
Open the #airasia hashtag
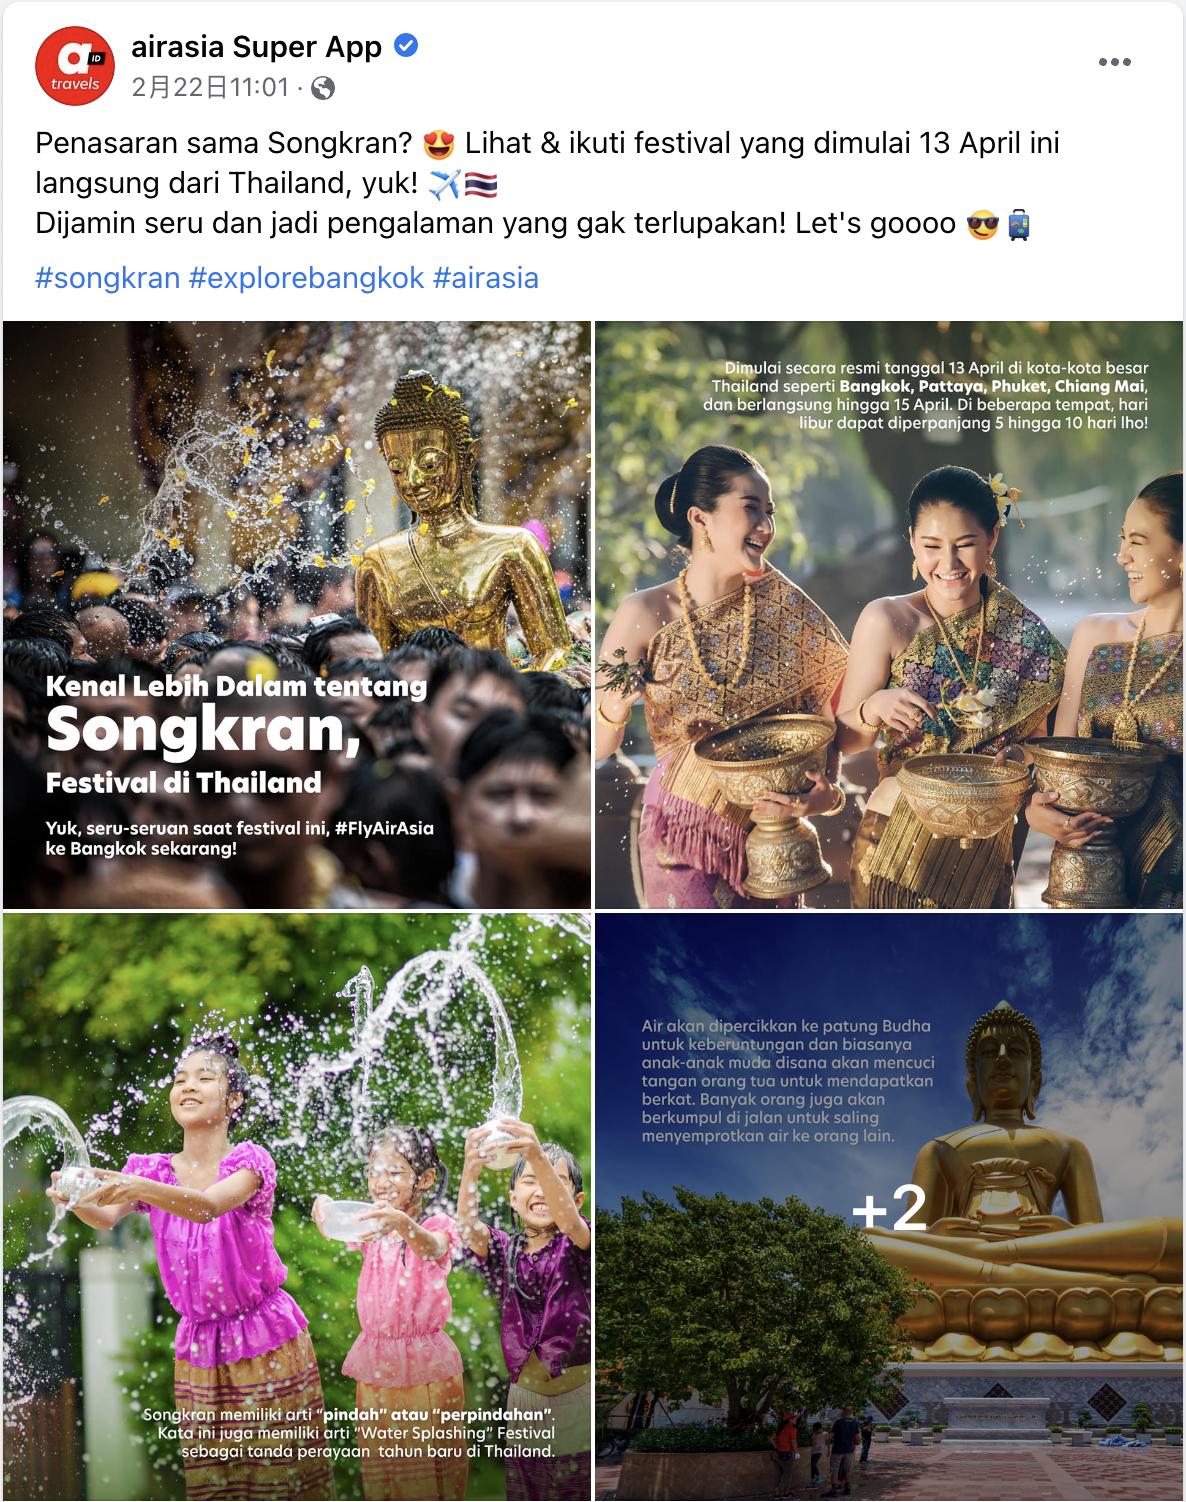pos(486,277)
